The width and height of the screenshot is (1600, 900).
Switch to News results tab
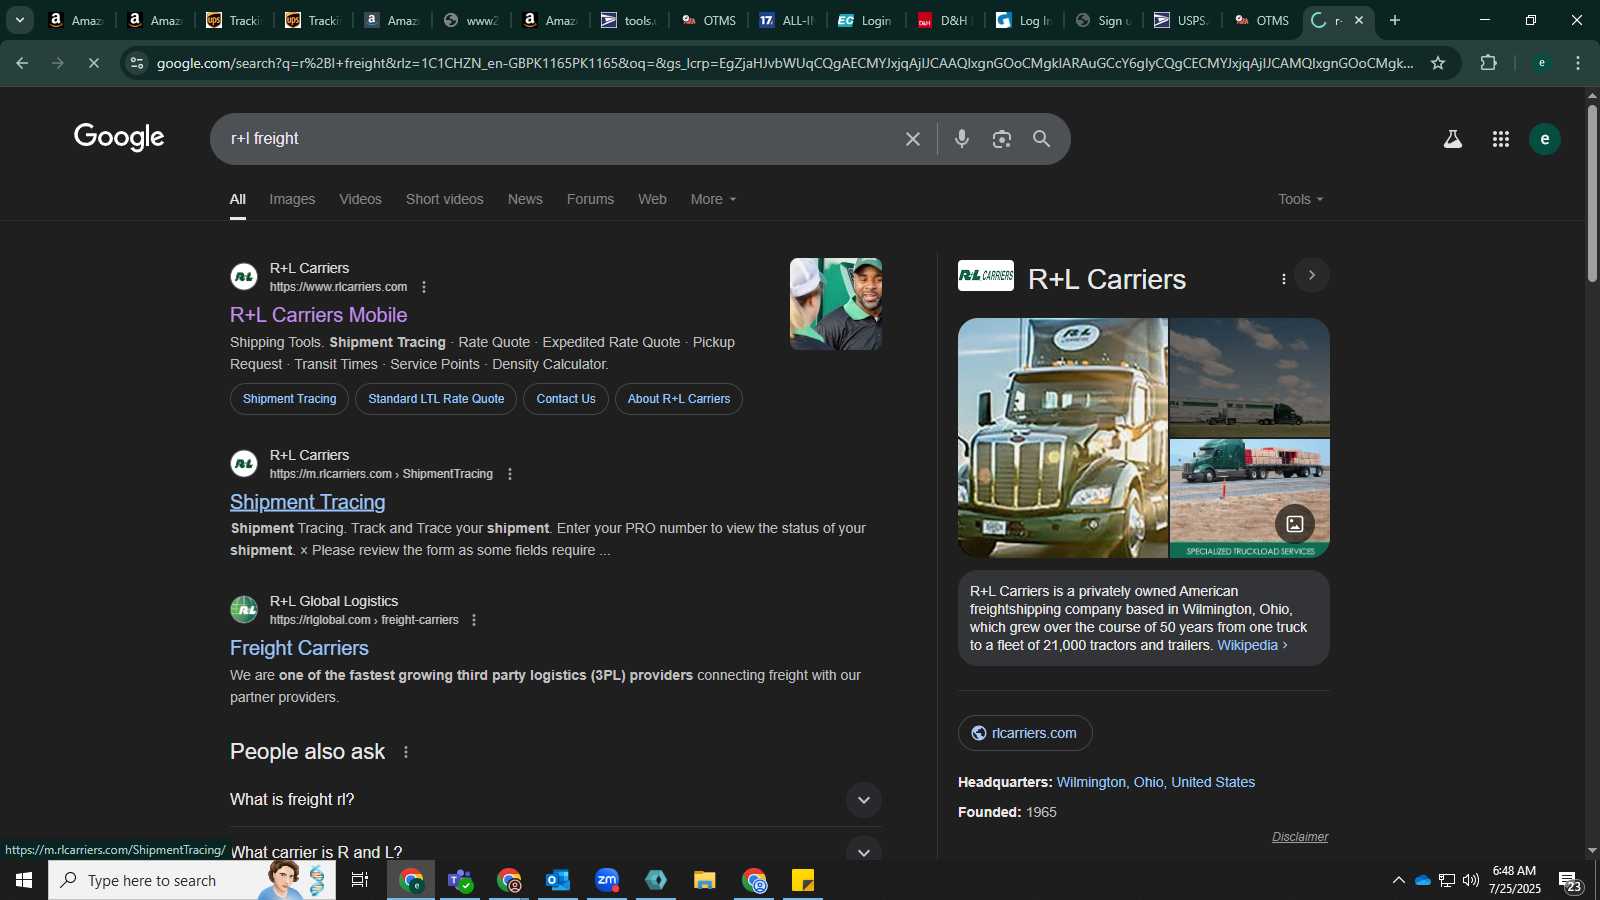pyautogui.click(x=525, y=199)
